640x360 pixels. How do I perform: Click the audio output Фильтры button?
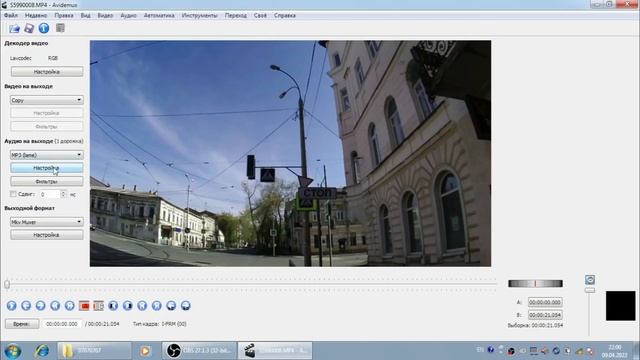click(47, 182)
